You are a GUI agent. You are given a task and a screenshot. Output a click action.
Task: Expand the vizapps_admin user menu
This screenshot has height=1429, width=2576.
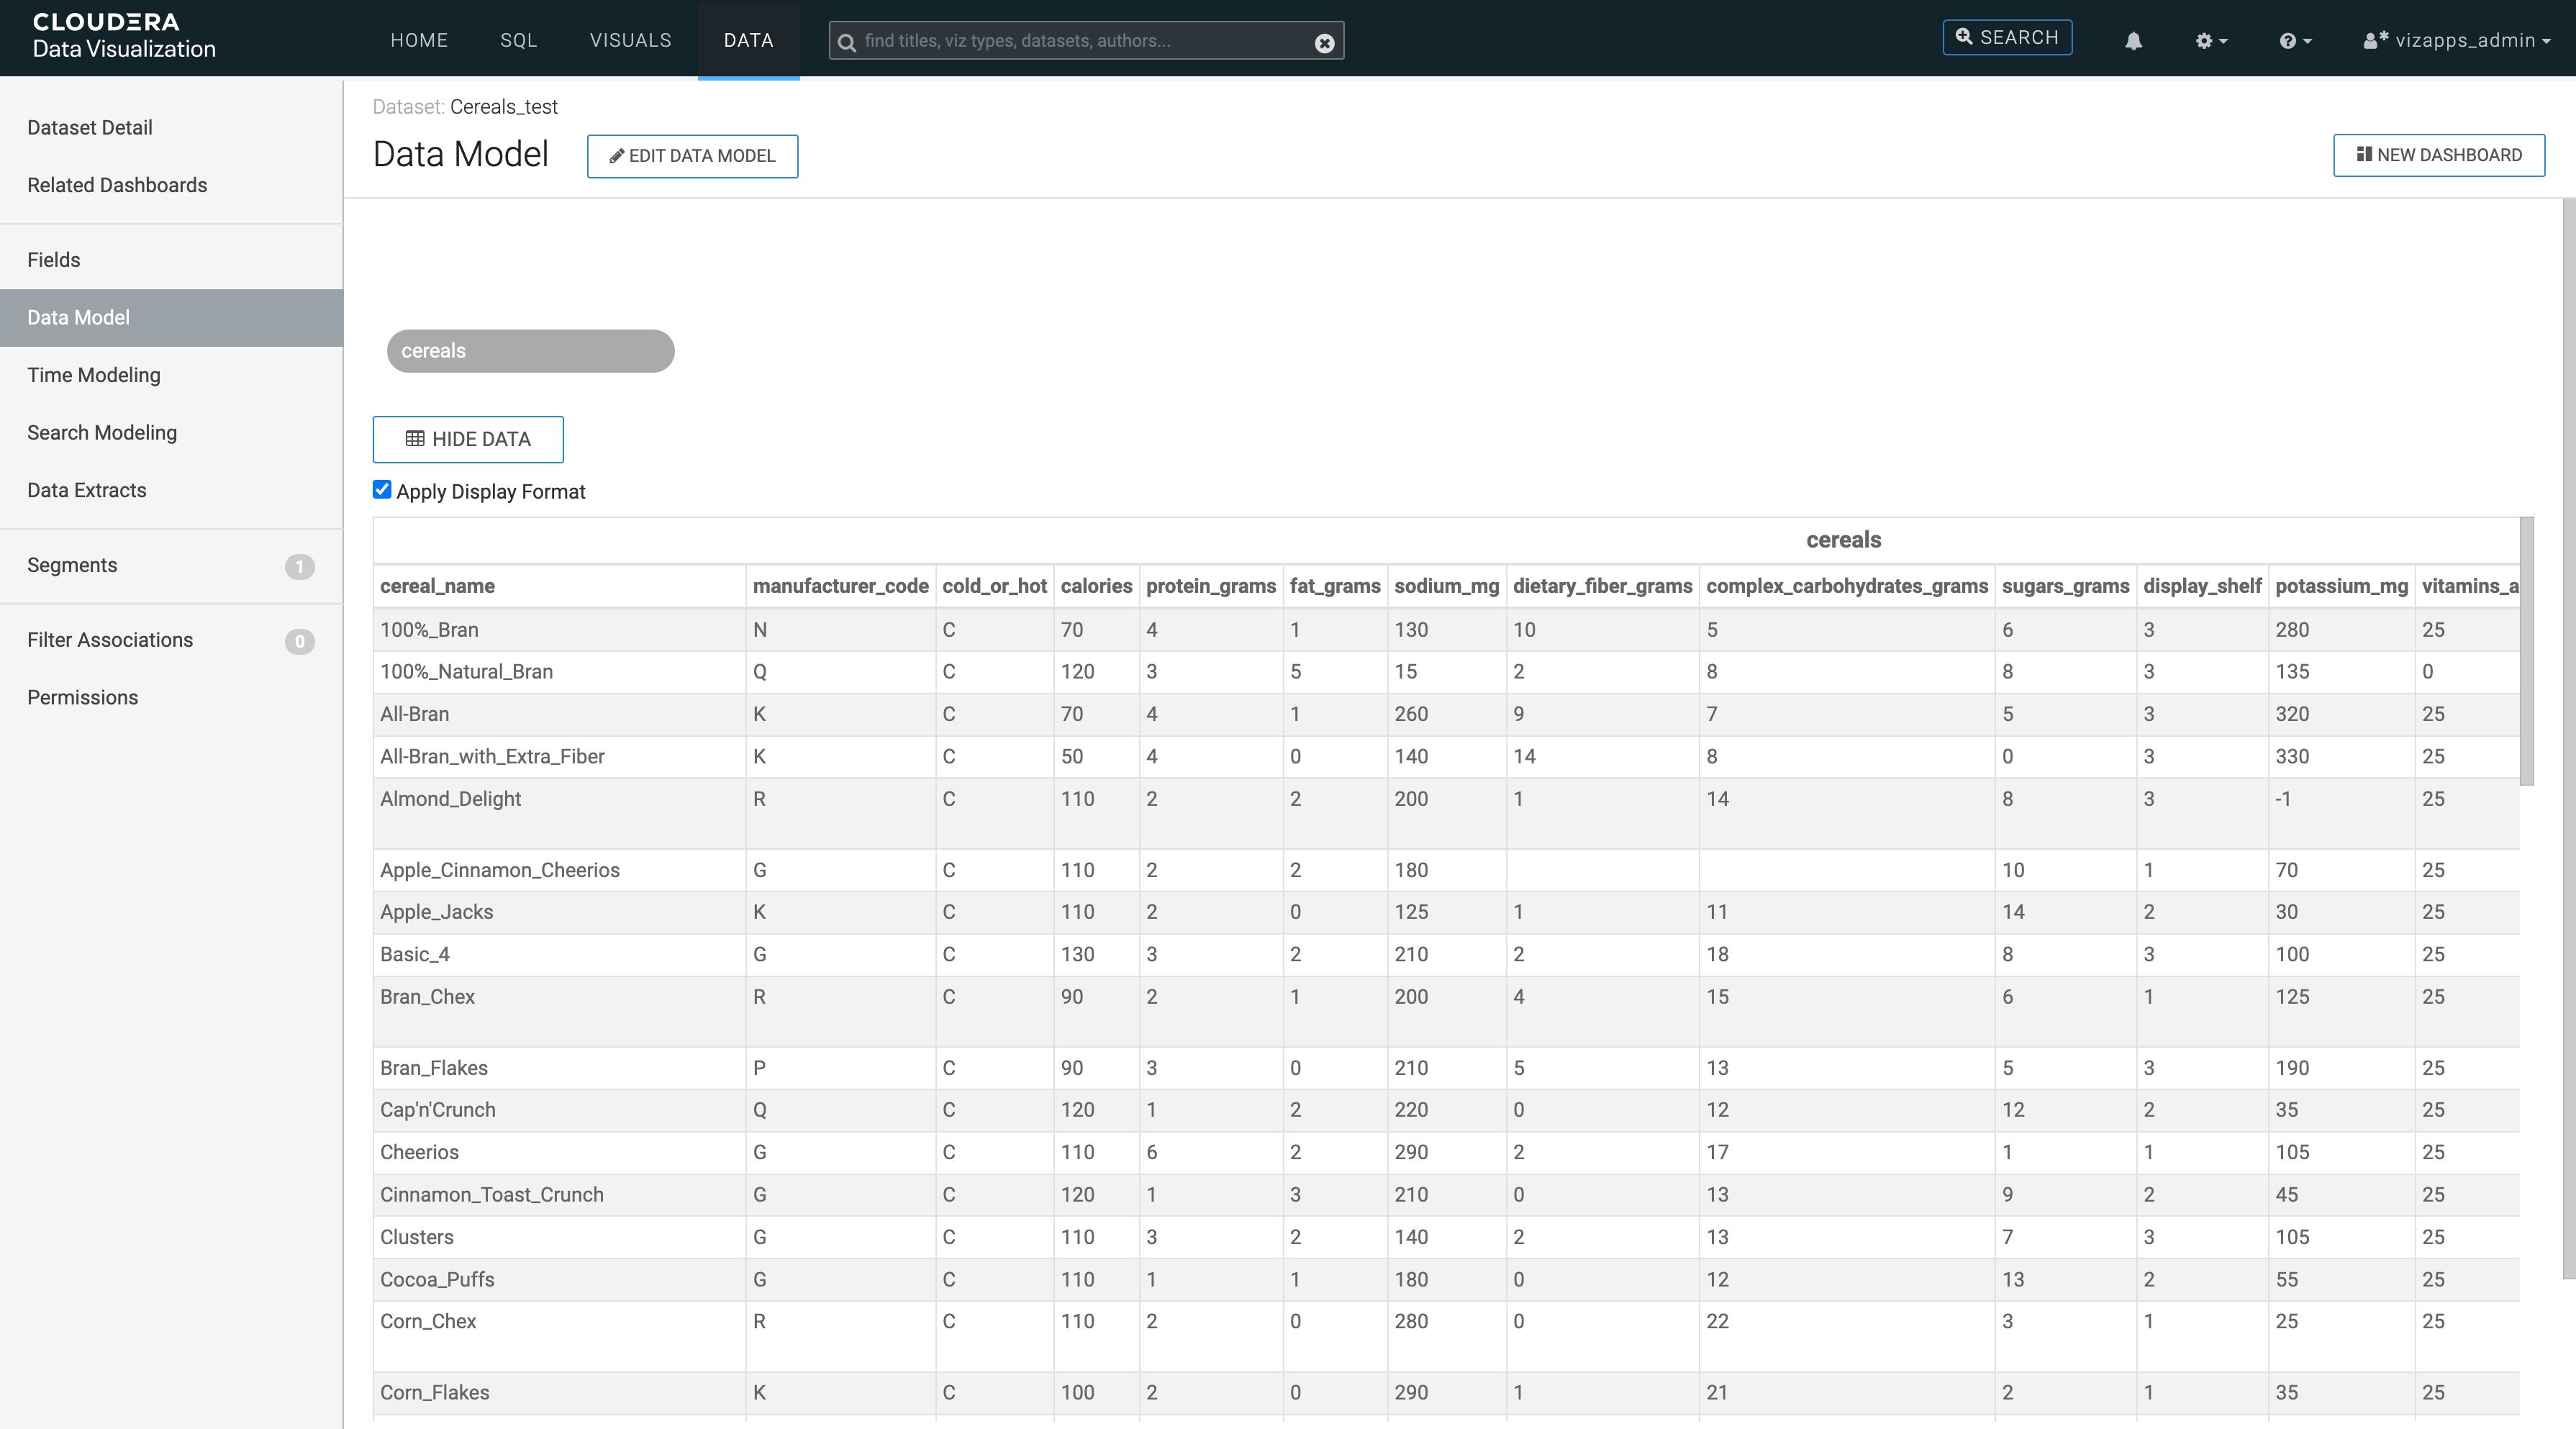[x=2456, y=41]
